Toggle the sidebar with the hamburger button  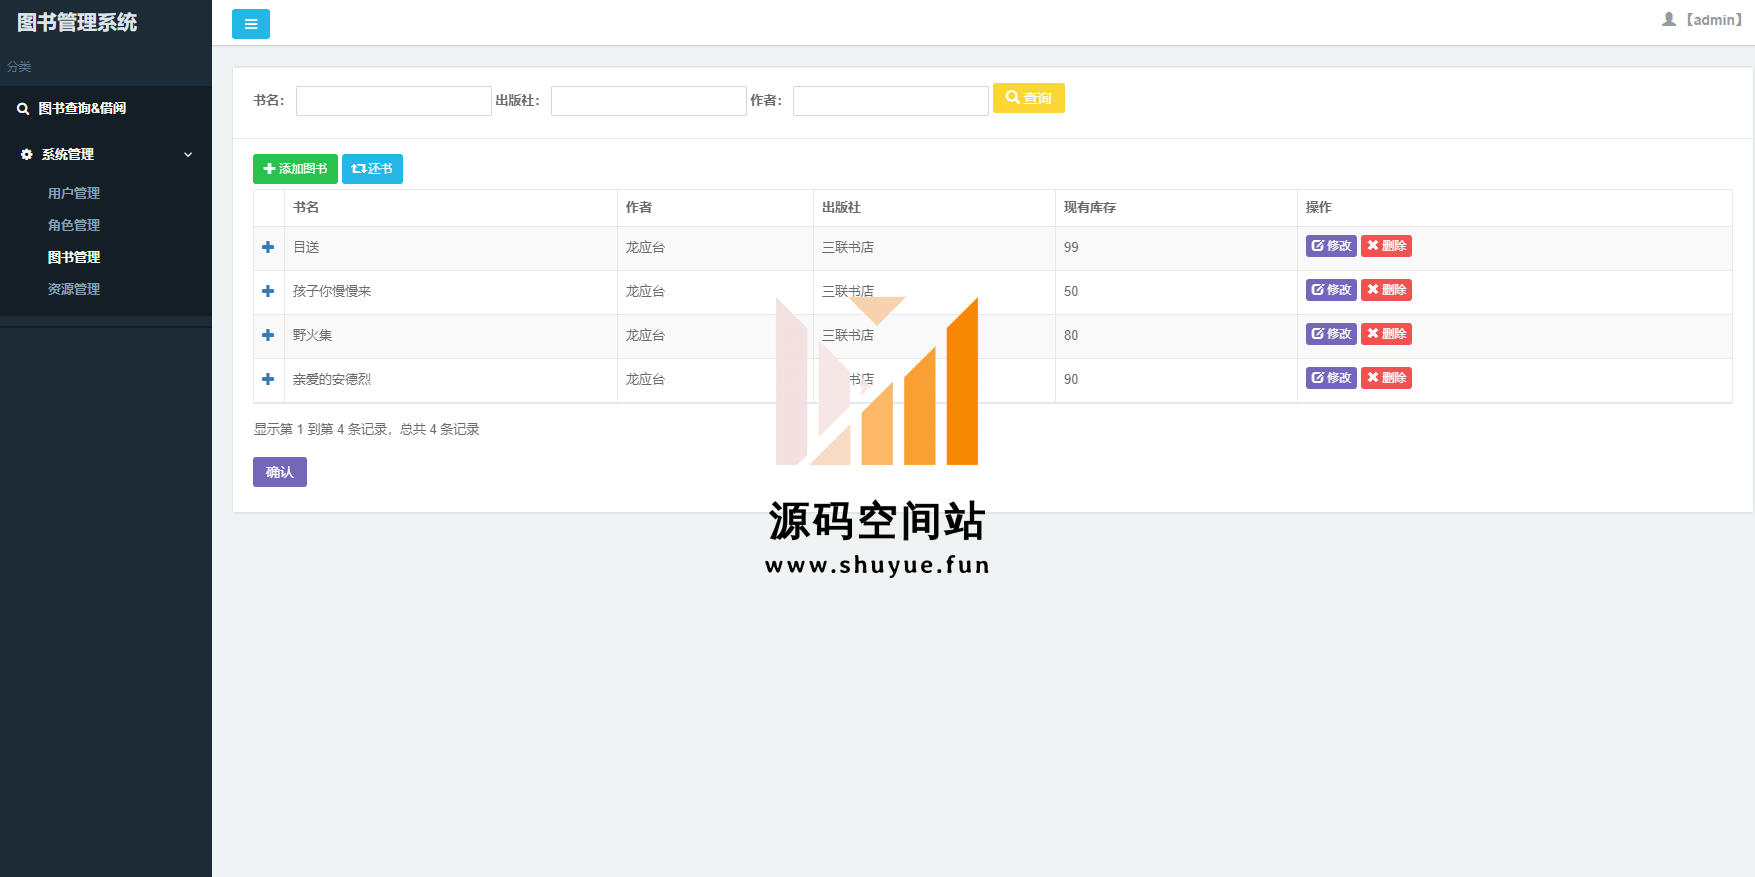tap(250, 24)
